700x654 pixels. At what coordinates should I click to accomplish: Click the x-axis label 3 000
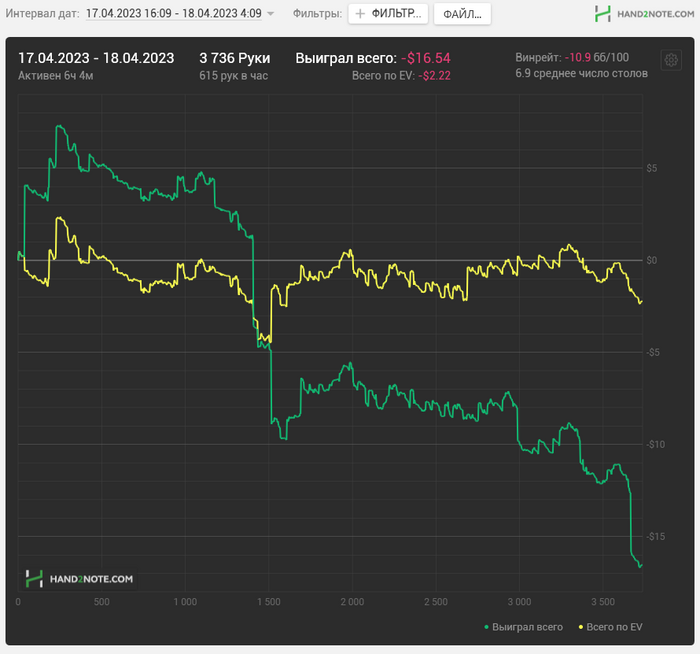click(519, 602)
